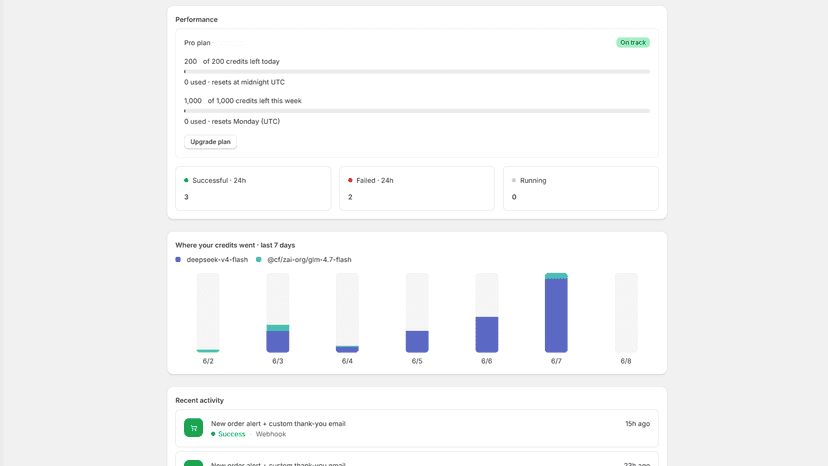This screenshot has width=828, height=466.
Task: Click the Recent activity heading
Action: coord(200,400)
